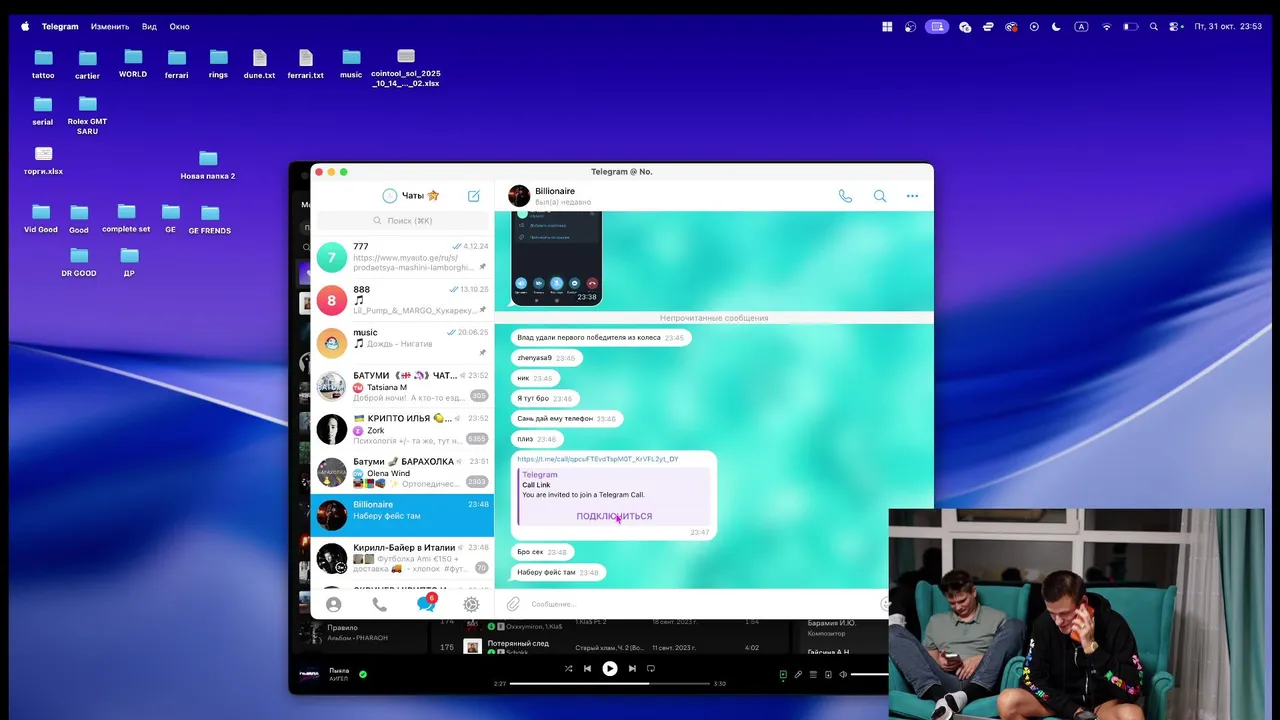Viewport: 1280px width, 720px height.
Task: Select the GE FRENDS folder on desktop
Action: point(210,219)
